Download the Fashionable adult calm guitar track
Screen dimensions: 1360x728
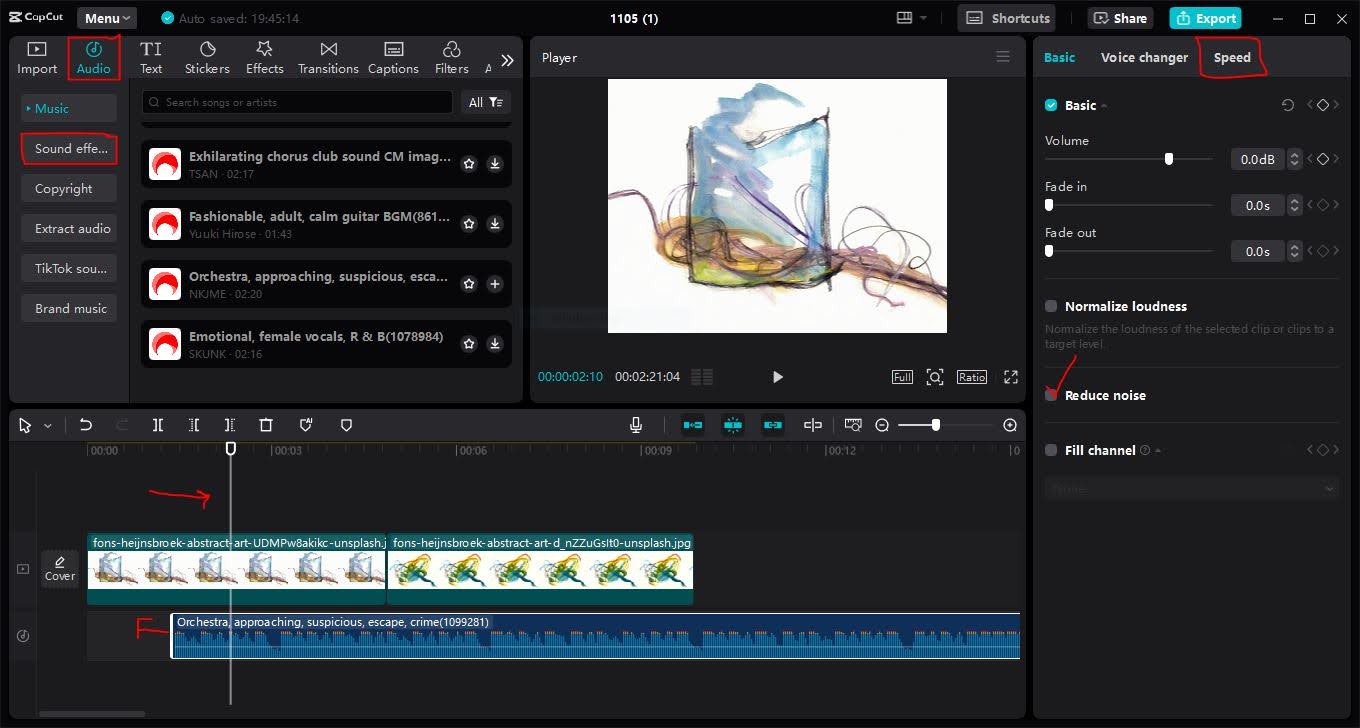point(494,224)
